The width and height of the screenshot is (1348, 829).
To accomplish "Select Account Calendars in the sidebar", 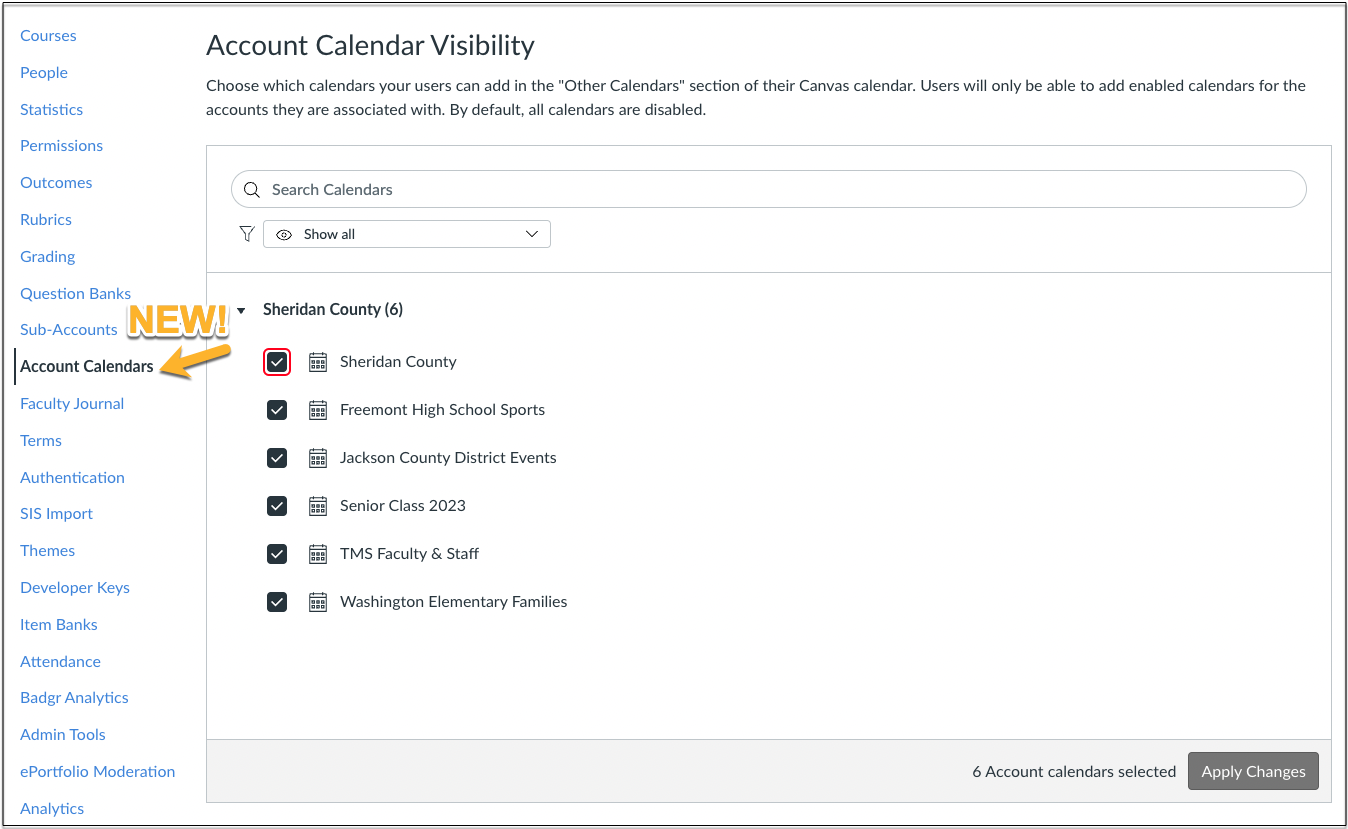I will 86,366.
